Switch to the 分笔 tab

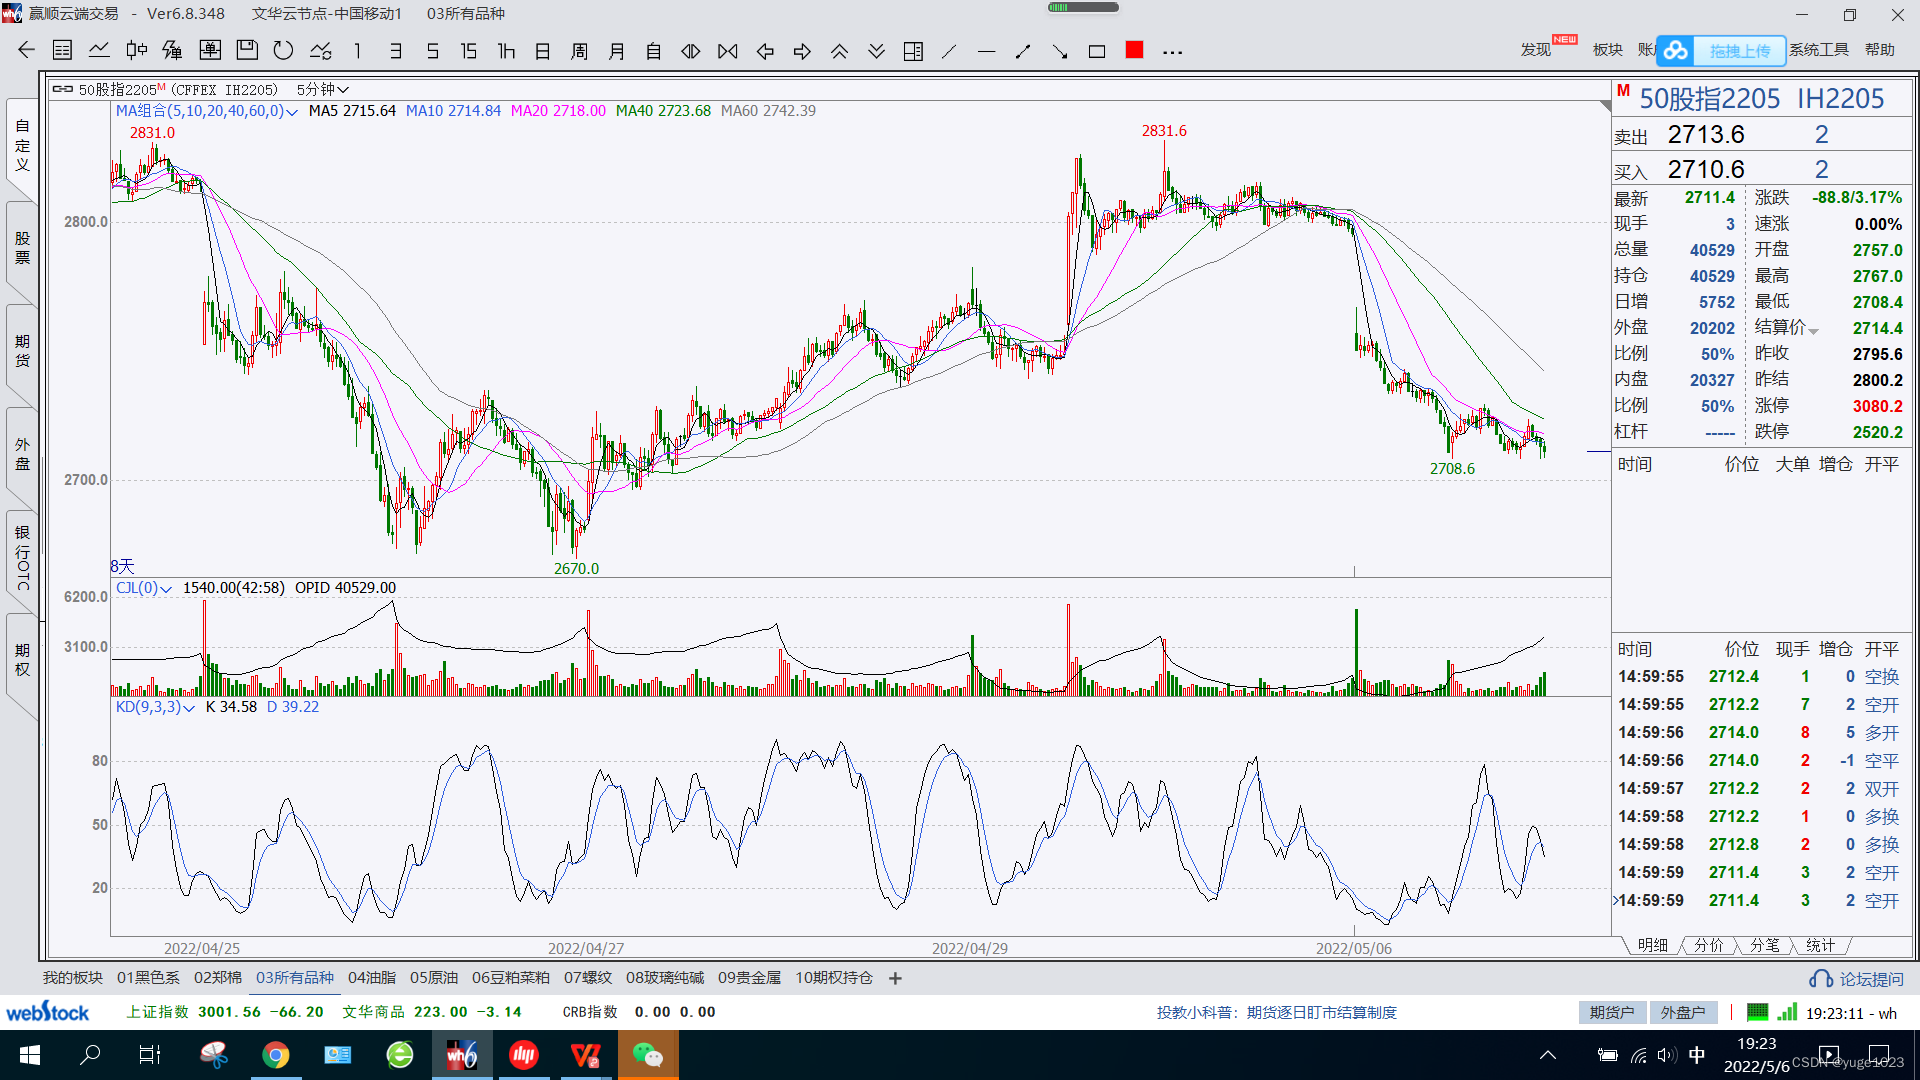click(x=1765, y=945)
